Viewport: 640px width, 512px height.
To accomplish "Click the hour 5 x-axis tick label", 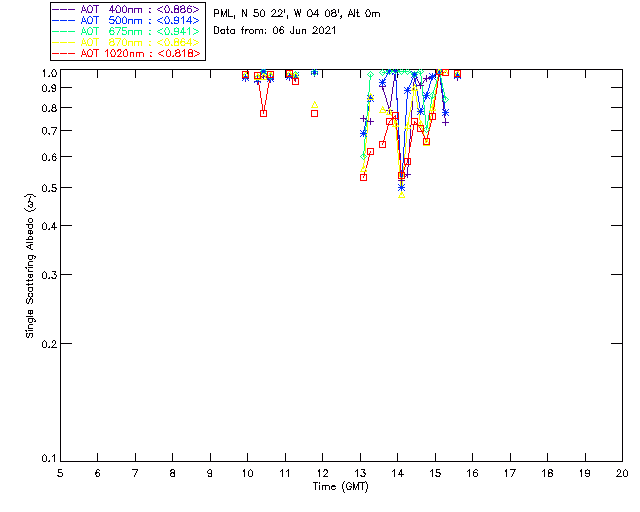I will pyautogui.click(x=60, y=473).
